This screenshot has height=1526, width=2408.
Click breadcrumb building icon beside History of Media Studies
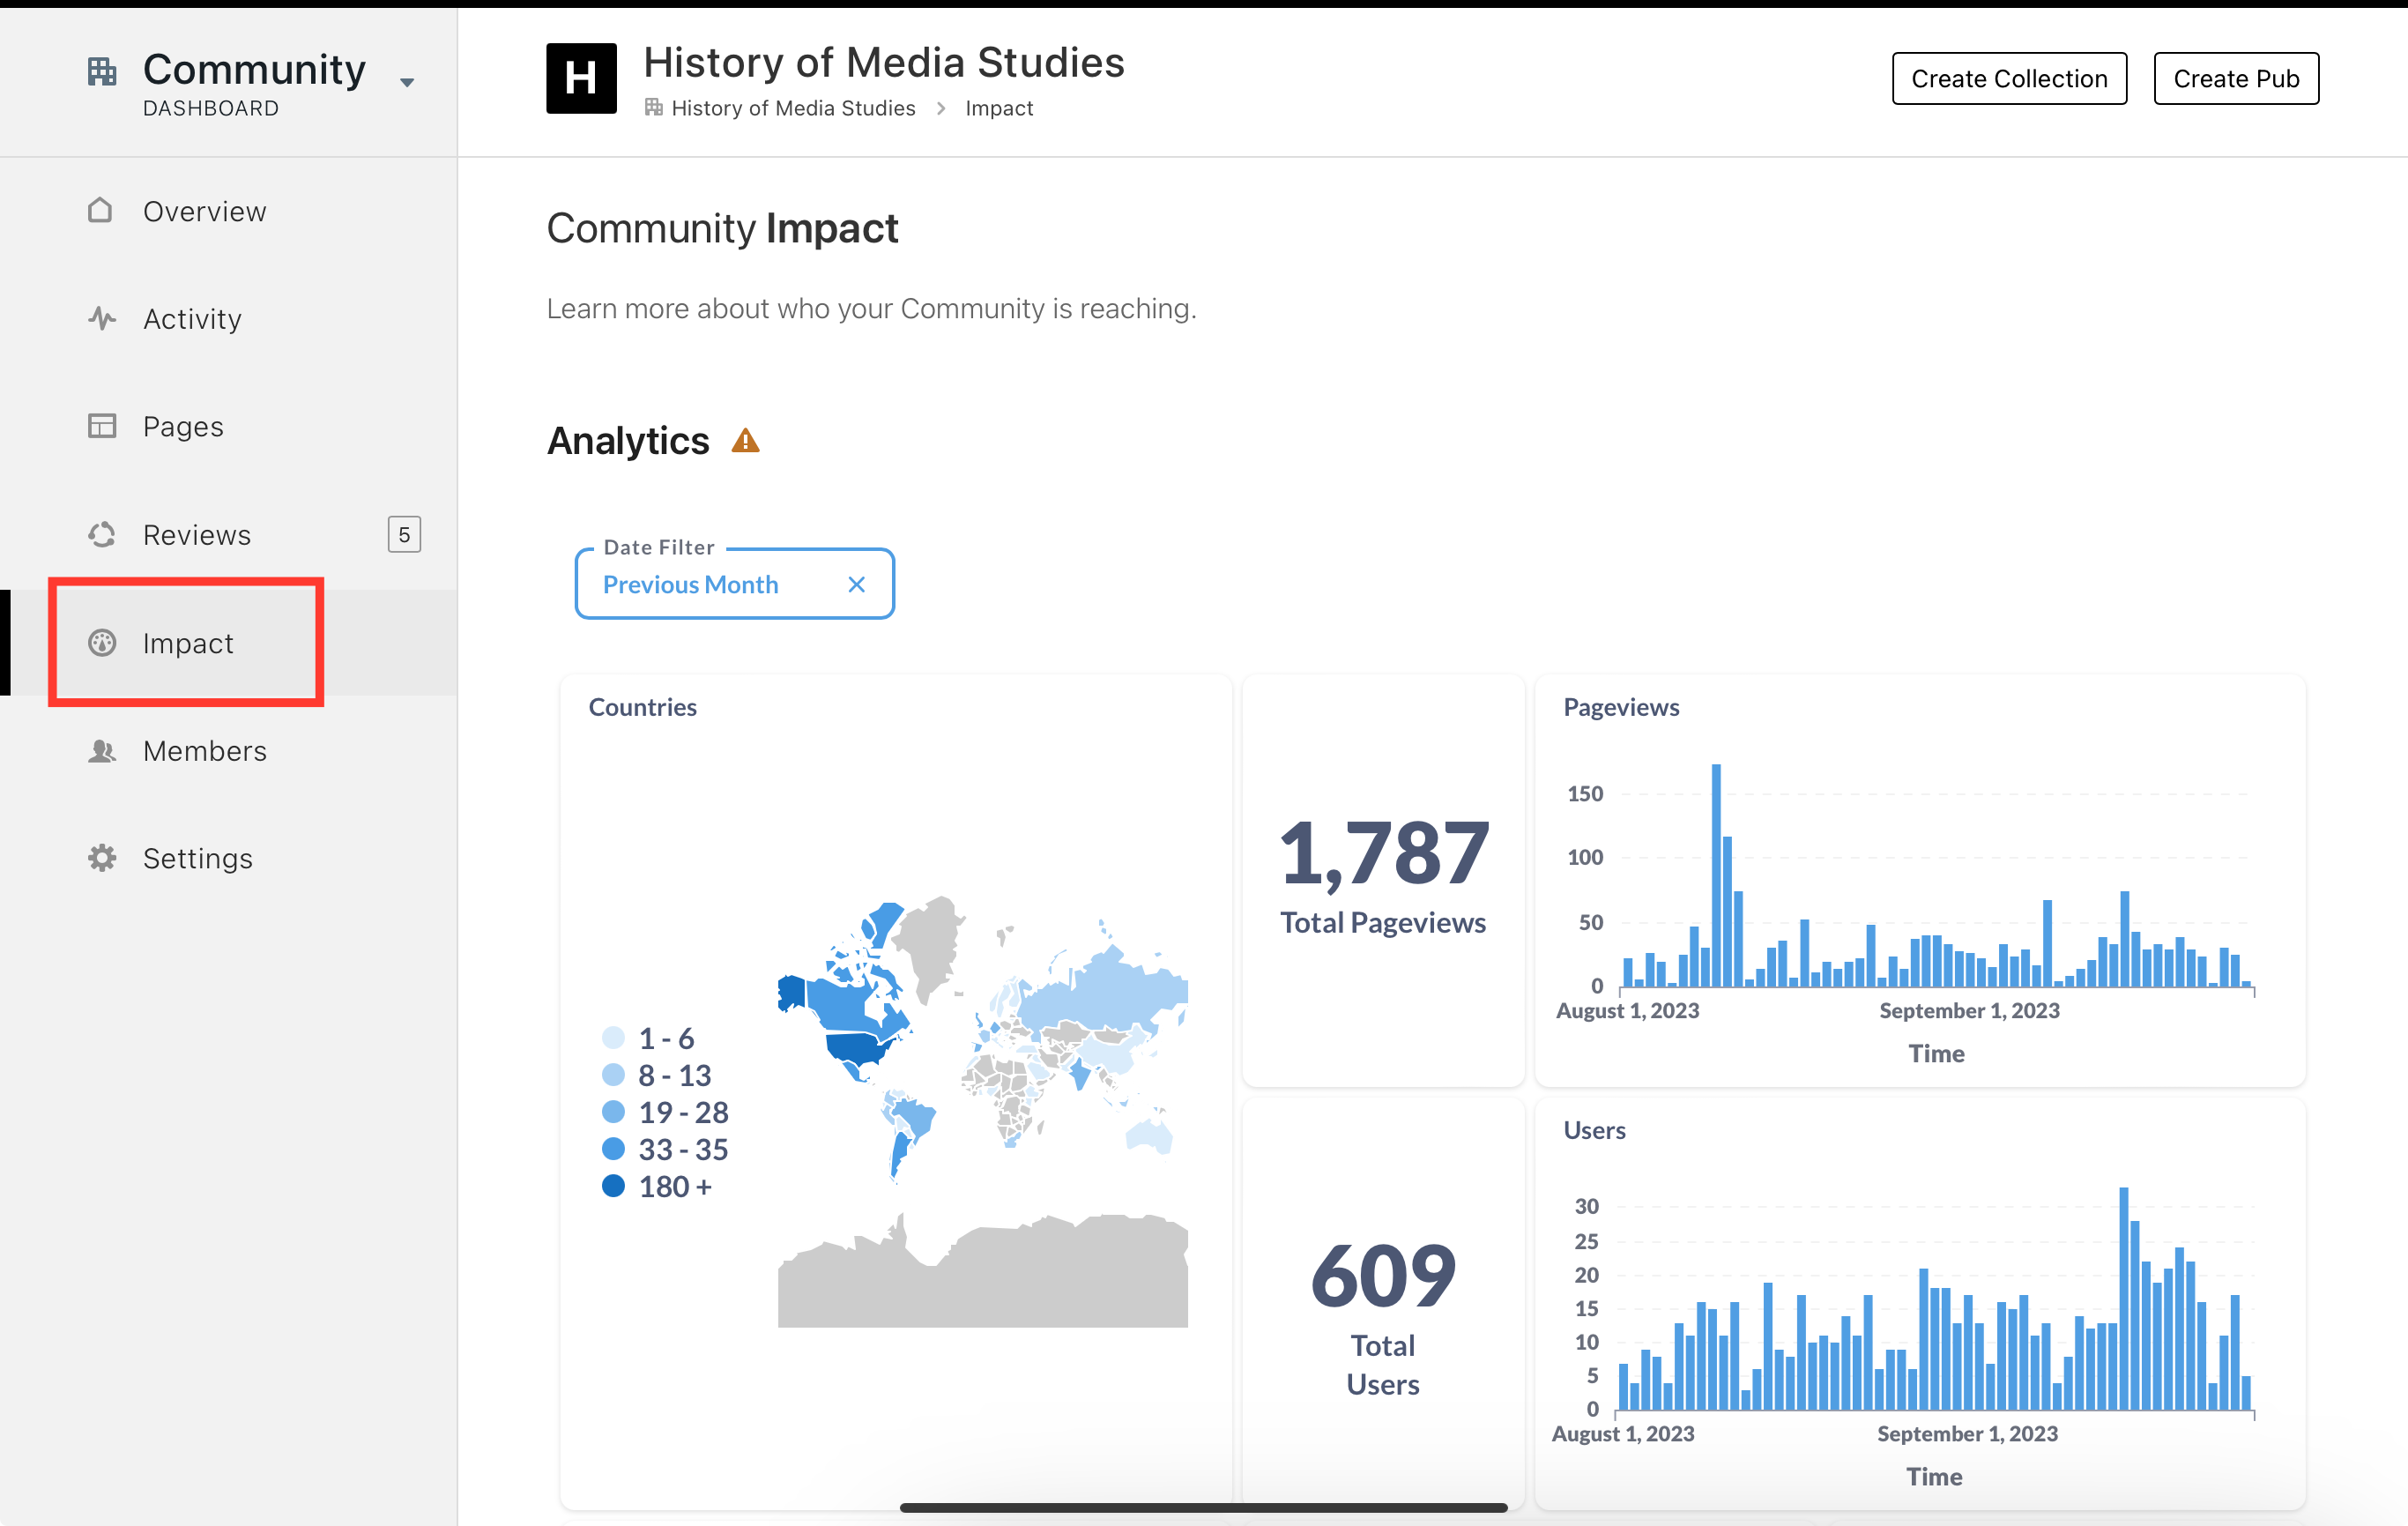coord(654,108)
